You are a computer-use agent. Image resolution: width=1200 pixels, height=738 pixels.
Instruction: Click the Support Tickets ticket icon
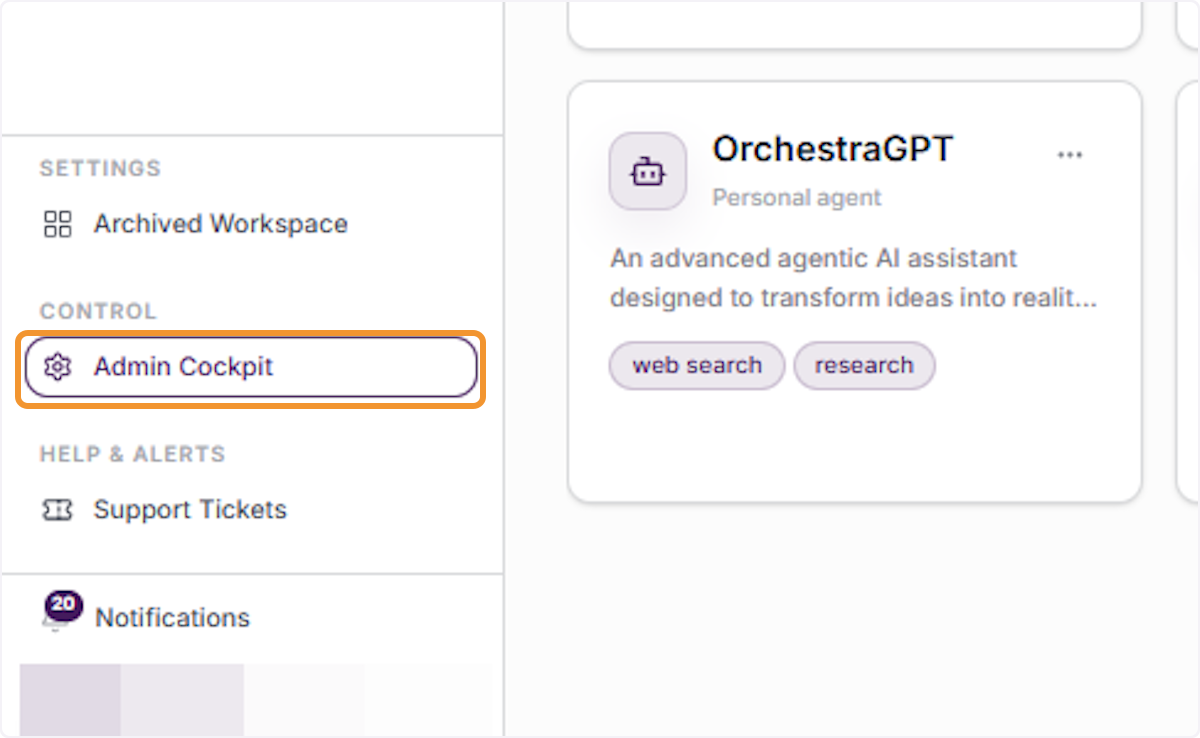click(x=58, y=510)
